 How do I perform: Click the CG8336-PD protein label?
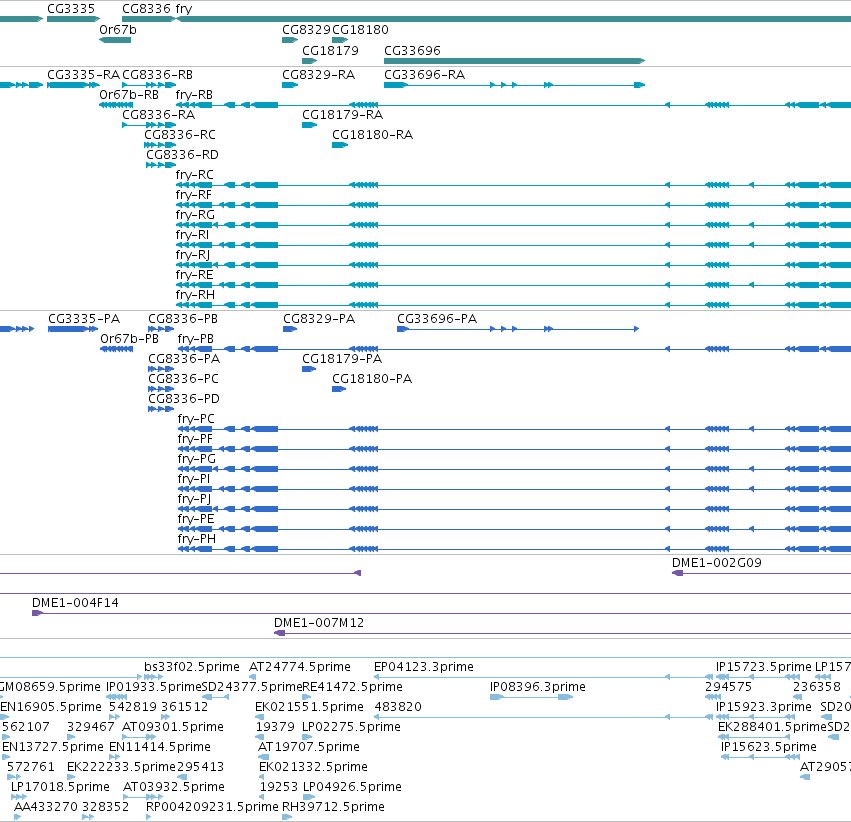click(x=184, y=399)
